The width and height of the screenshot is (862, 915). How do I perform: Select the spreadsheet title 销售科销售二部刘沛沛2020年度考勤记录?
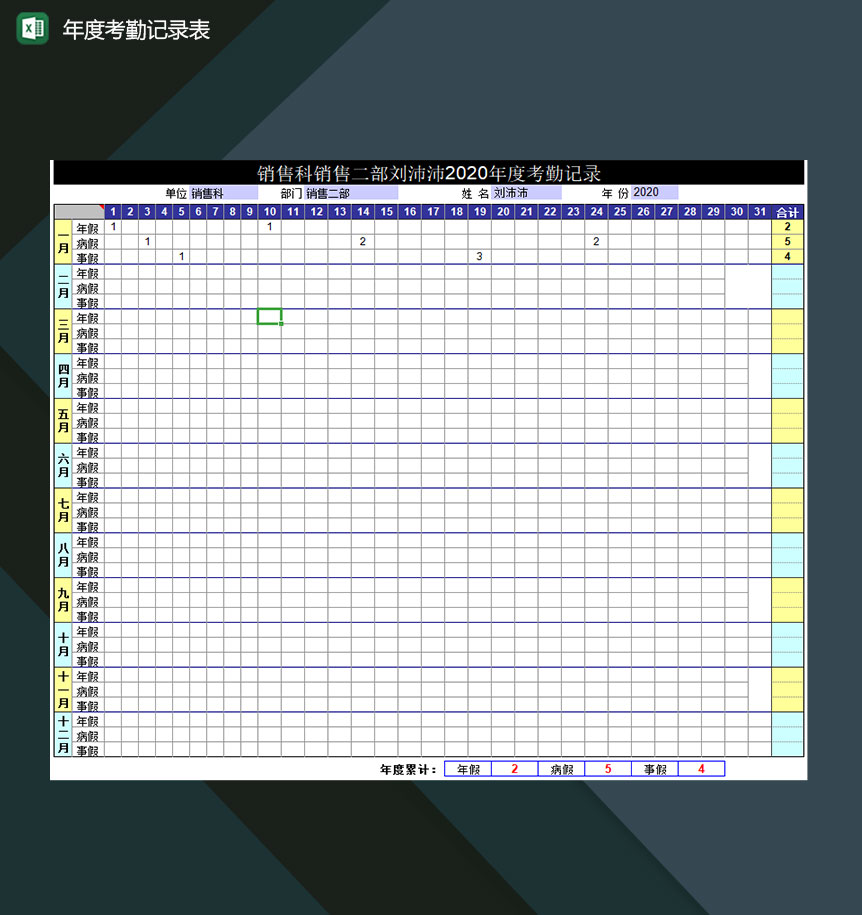click(428, 172)
